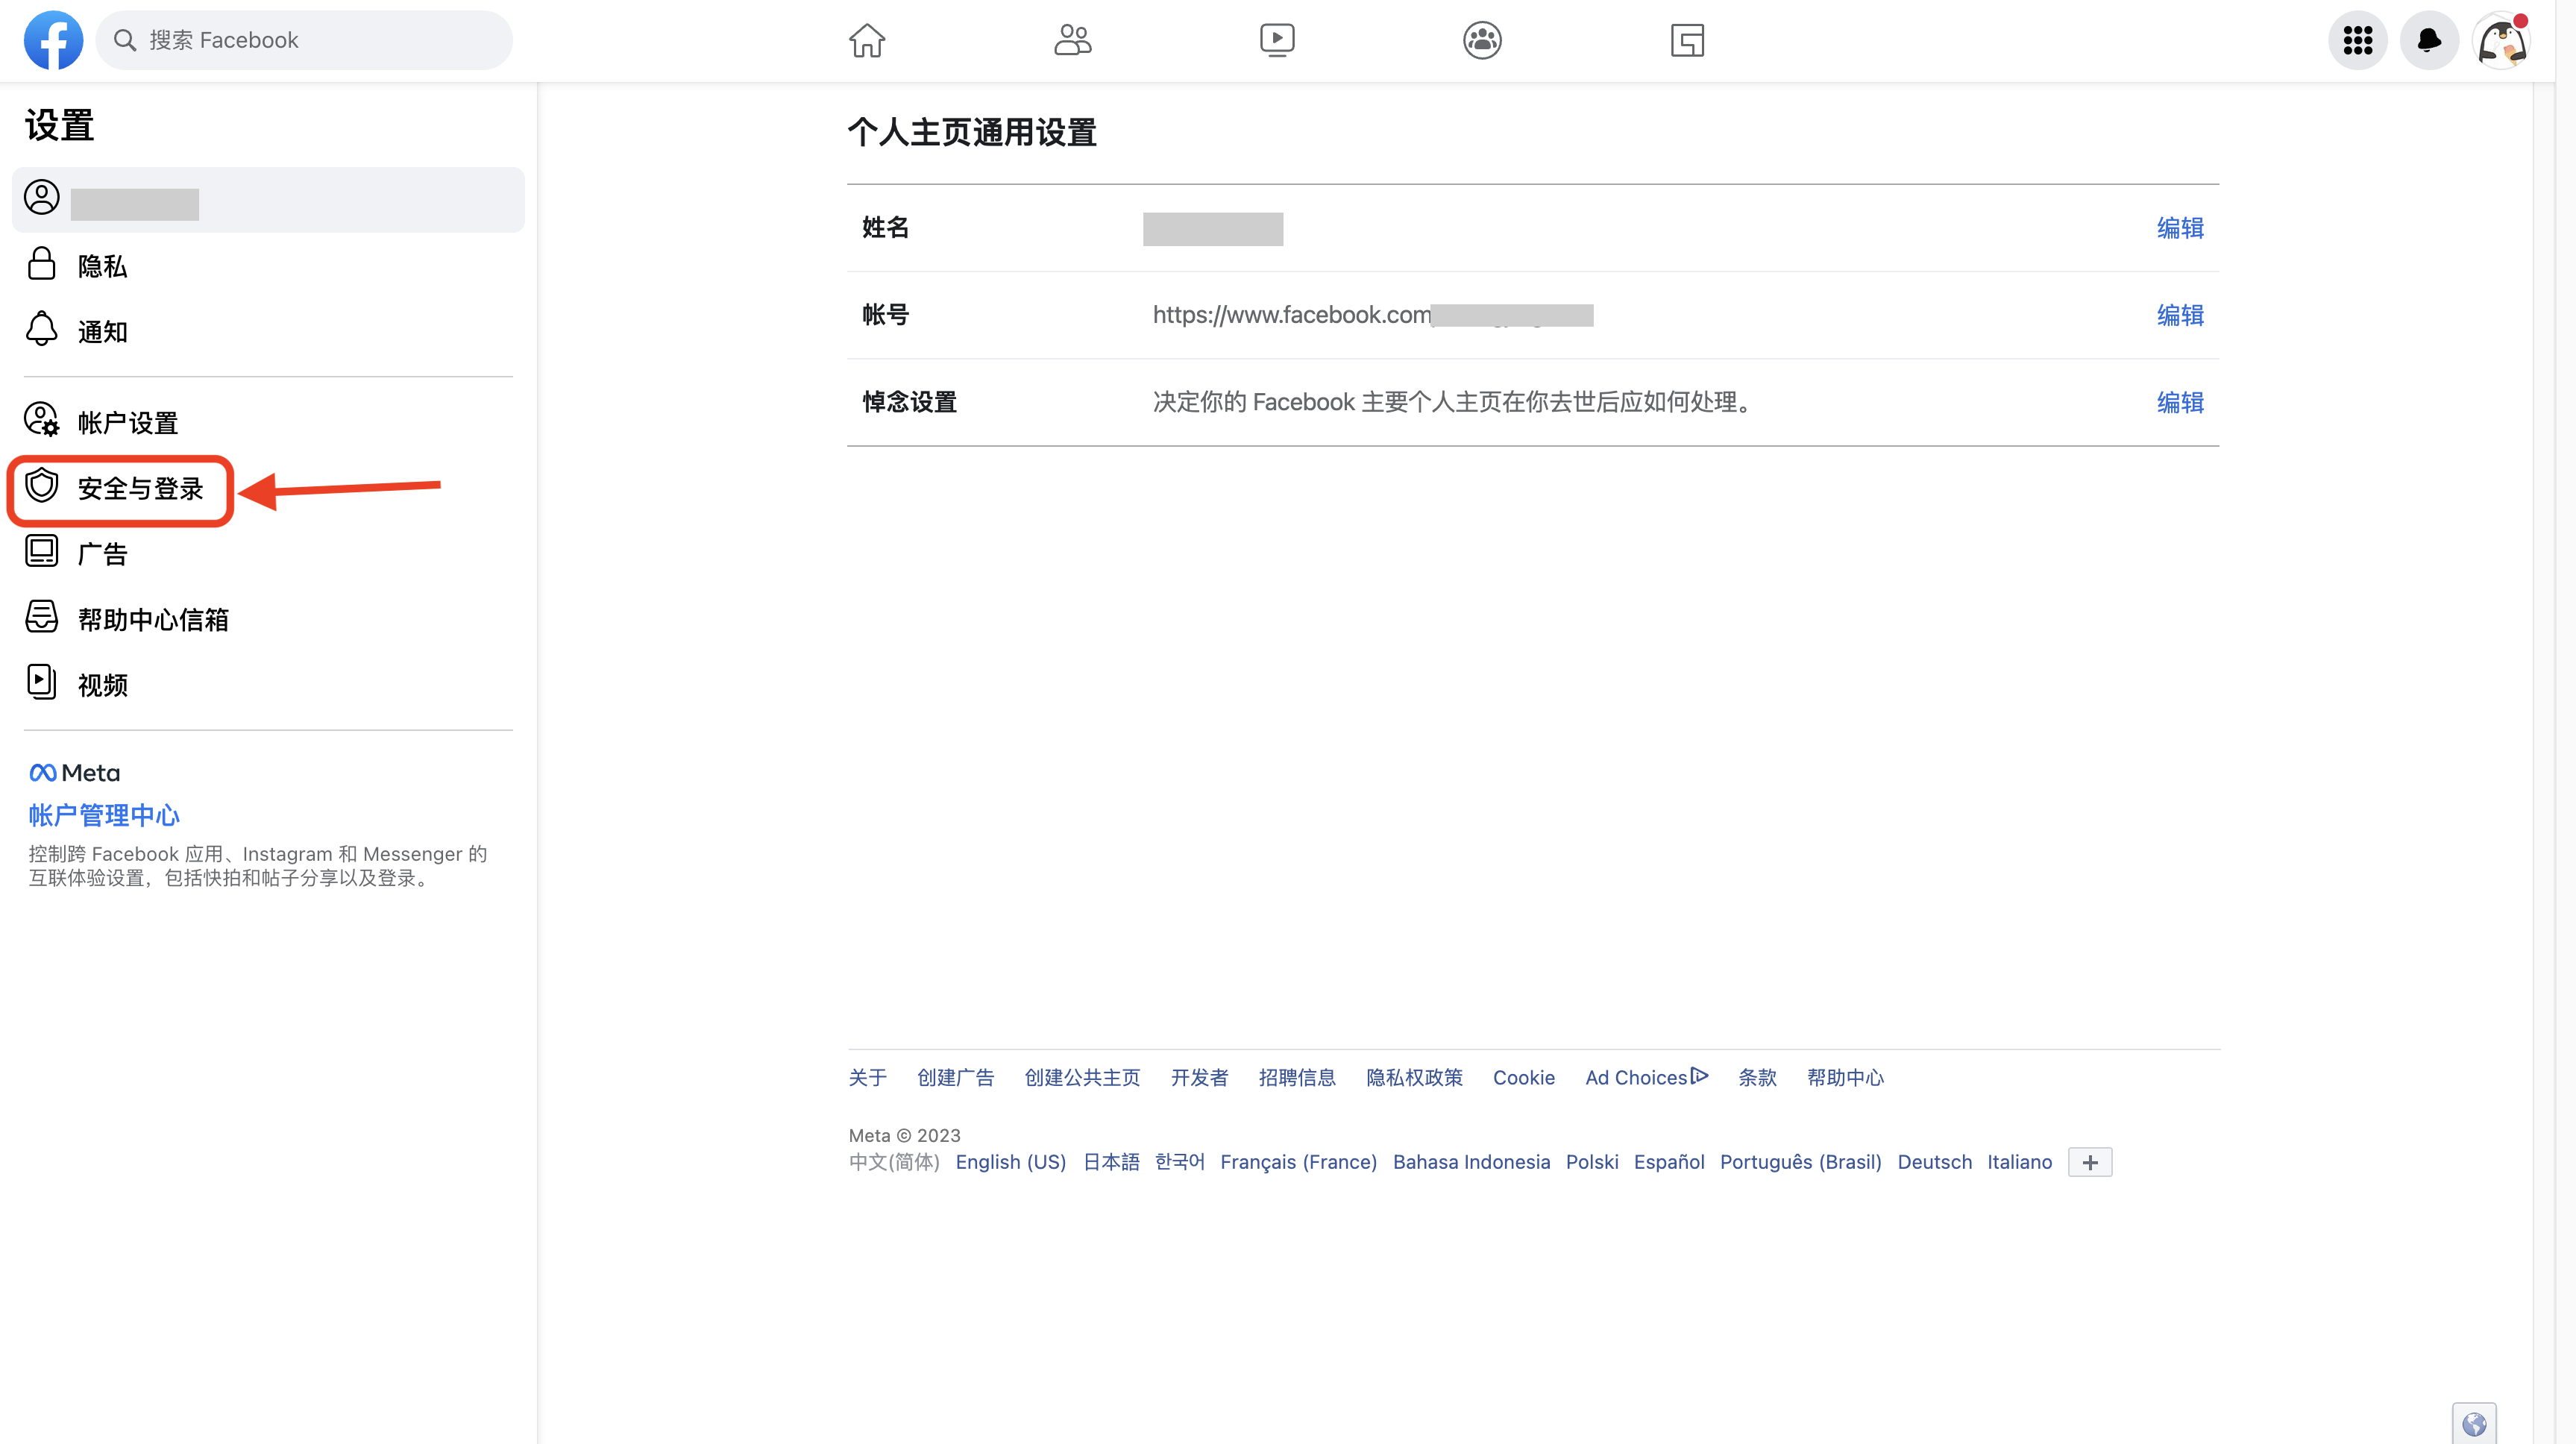Viewport: 2576px width, 1444px height.
Task: Open Cookie footer link
Action: tap(1523, 1077)
